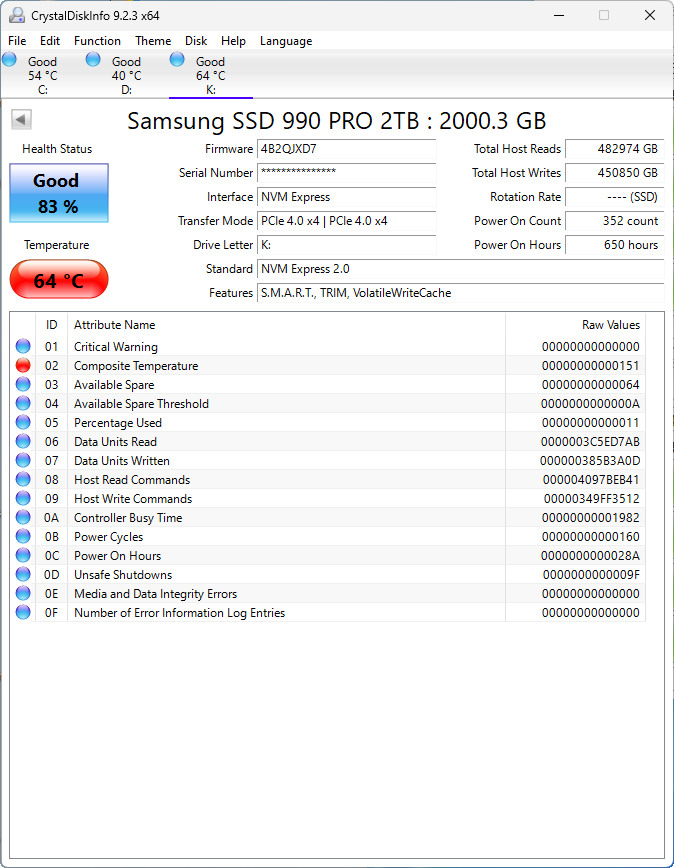Click the status orb for Power Cycles
The image size is (674, 868).
[x=23, y=536]
